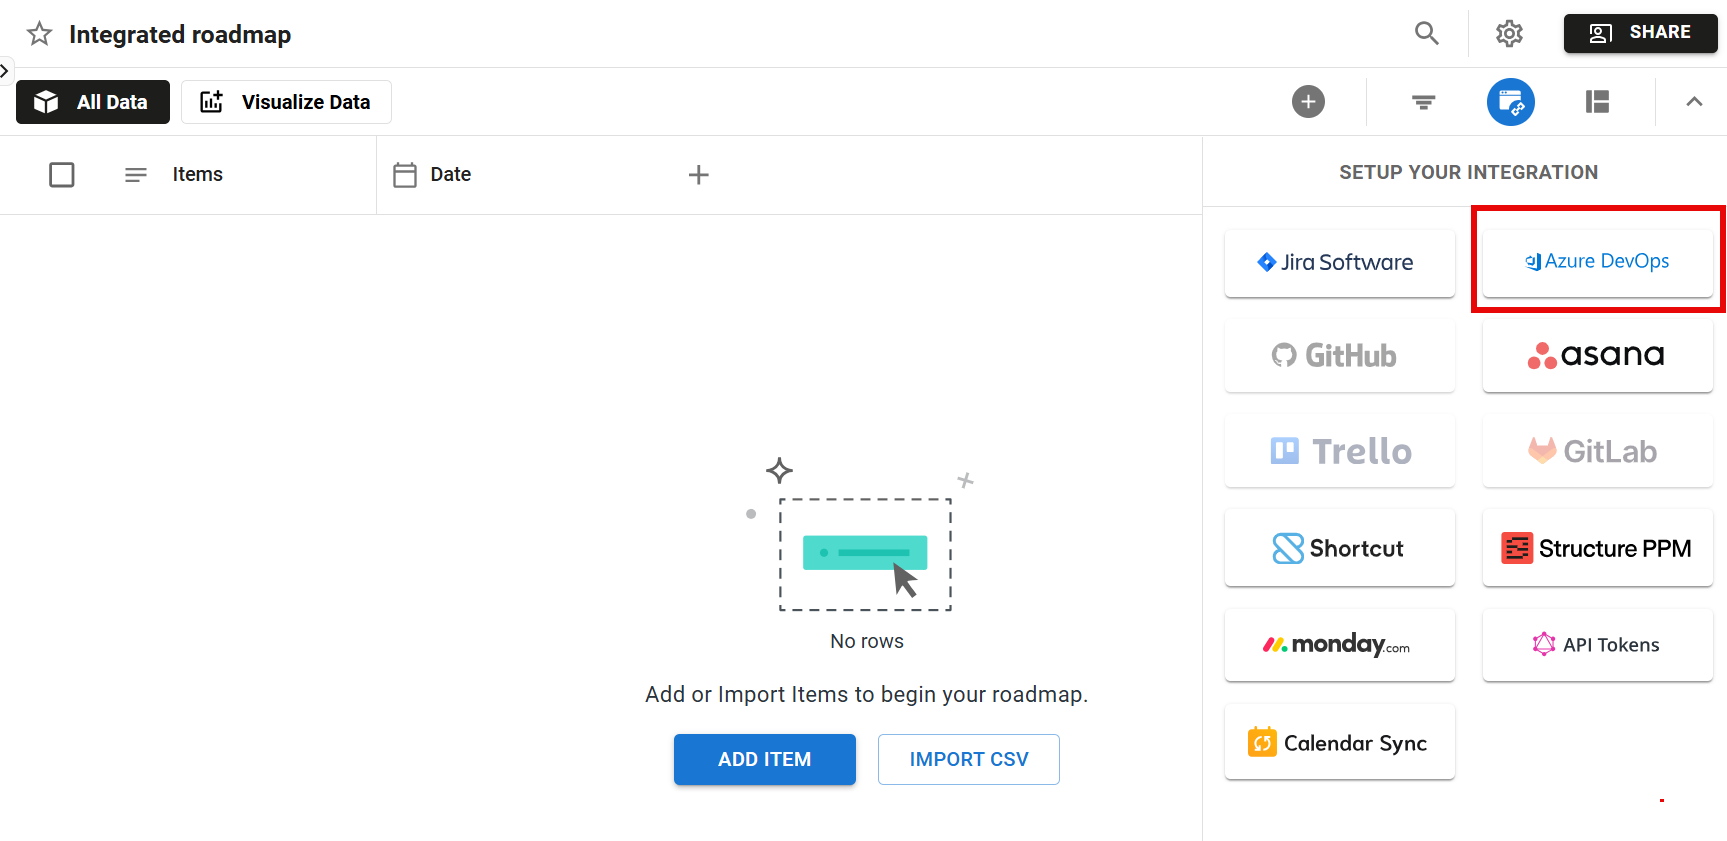This screenshot has height=841, width=1727.
Task: Switch to the All Data tab
Action: pyautogui.click(x=93, y=102)
